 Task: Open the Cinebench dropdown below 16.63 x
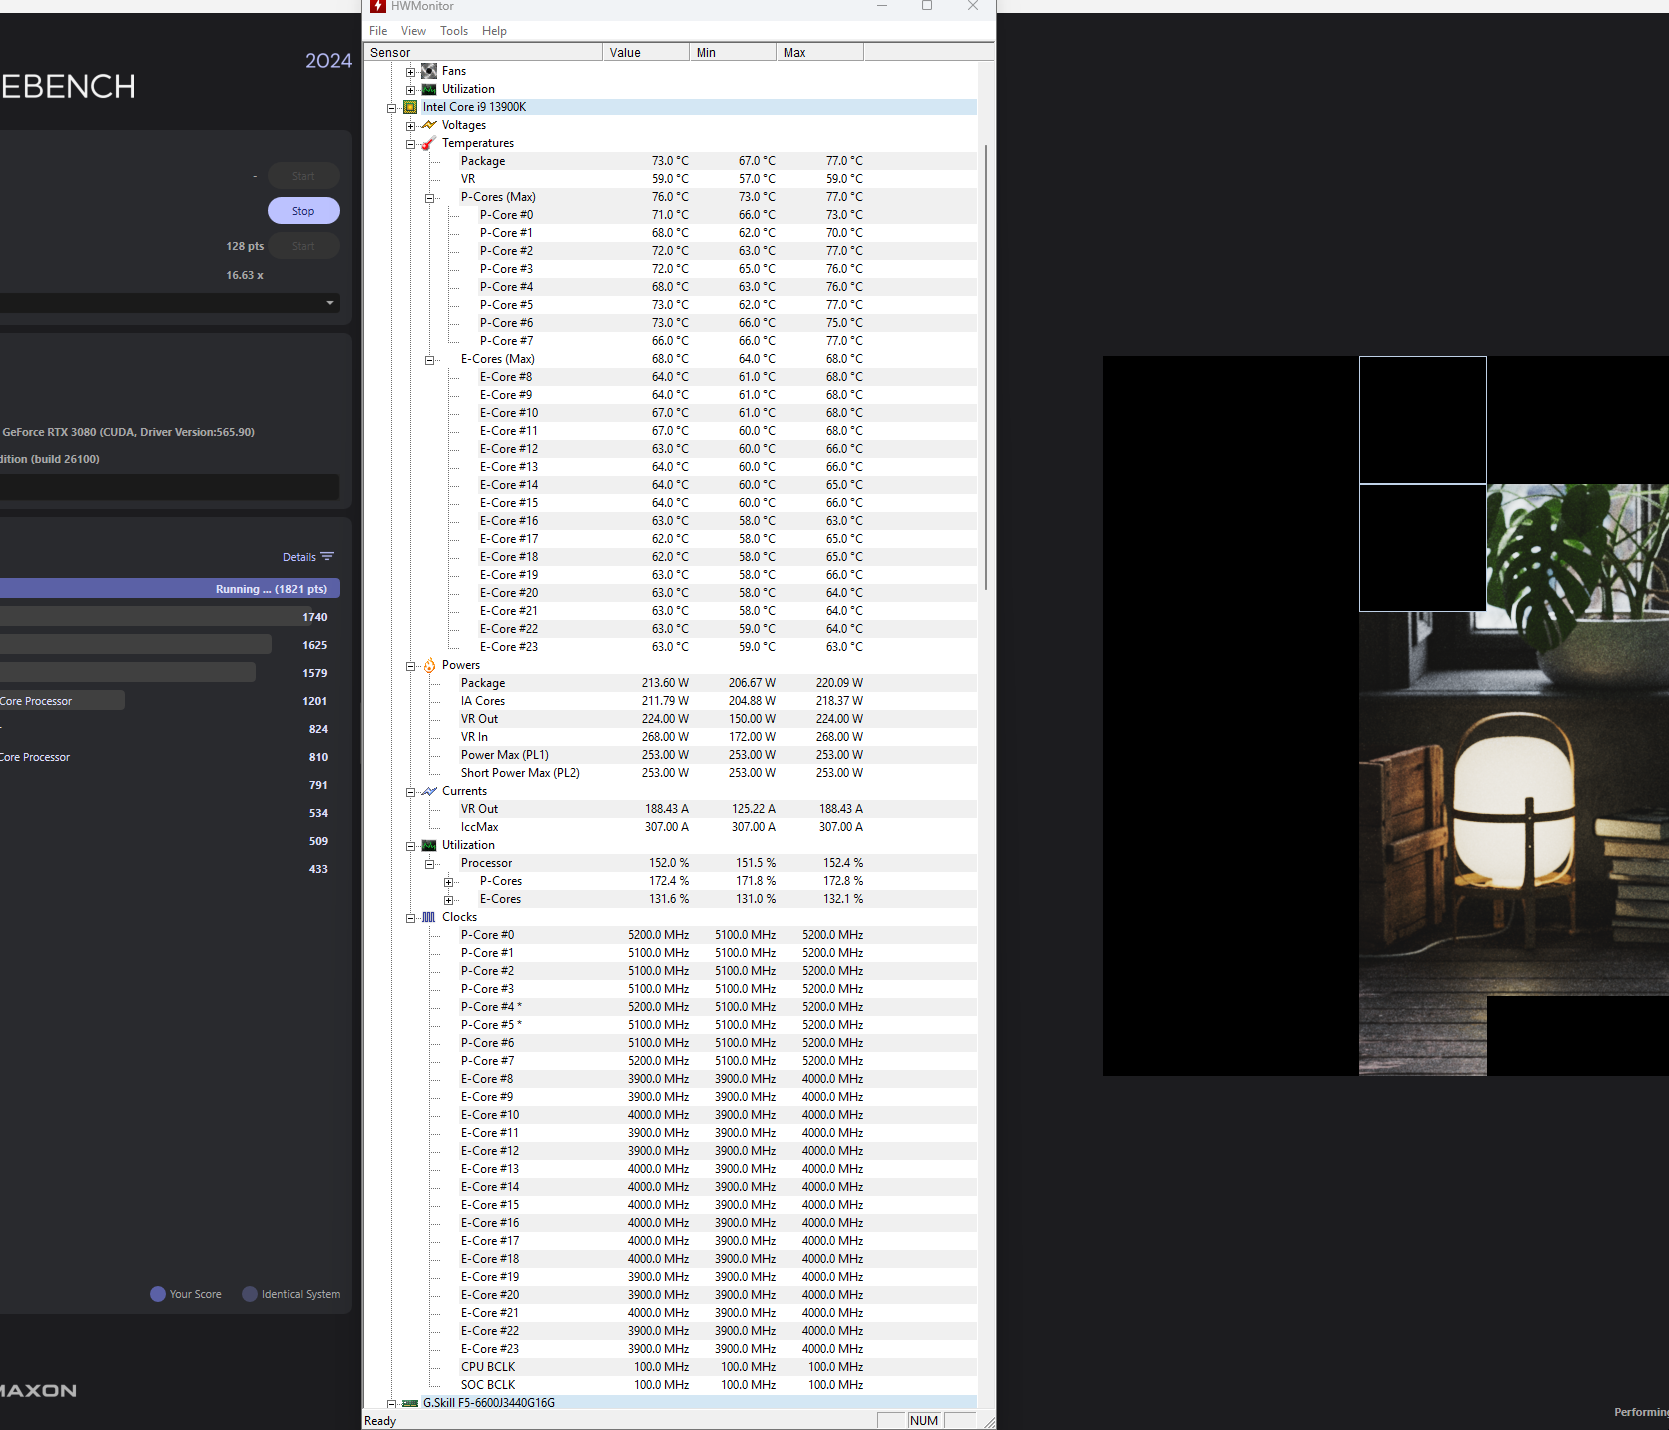170,303
